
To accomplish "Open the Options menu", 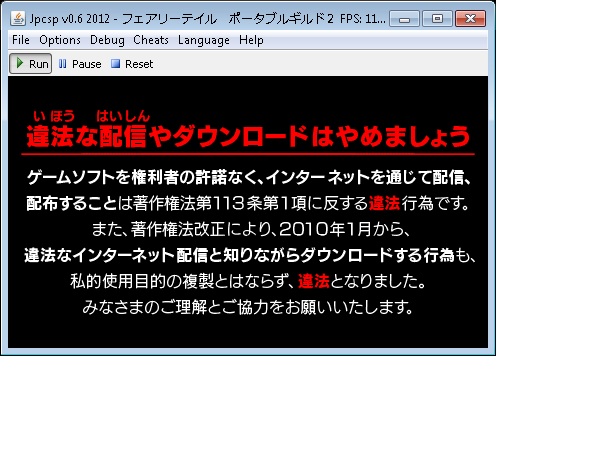I will pyautogui.click(x=60, y=40).
